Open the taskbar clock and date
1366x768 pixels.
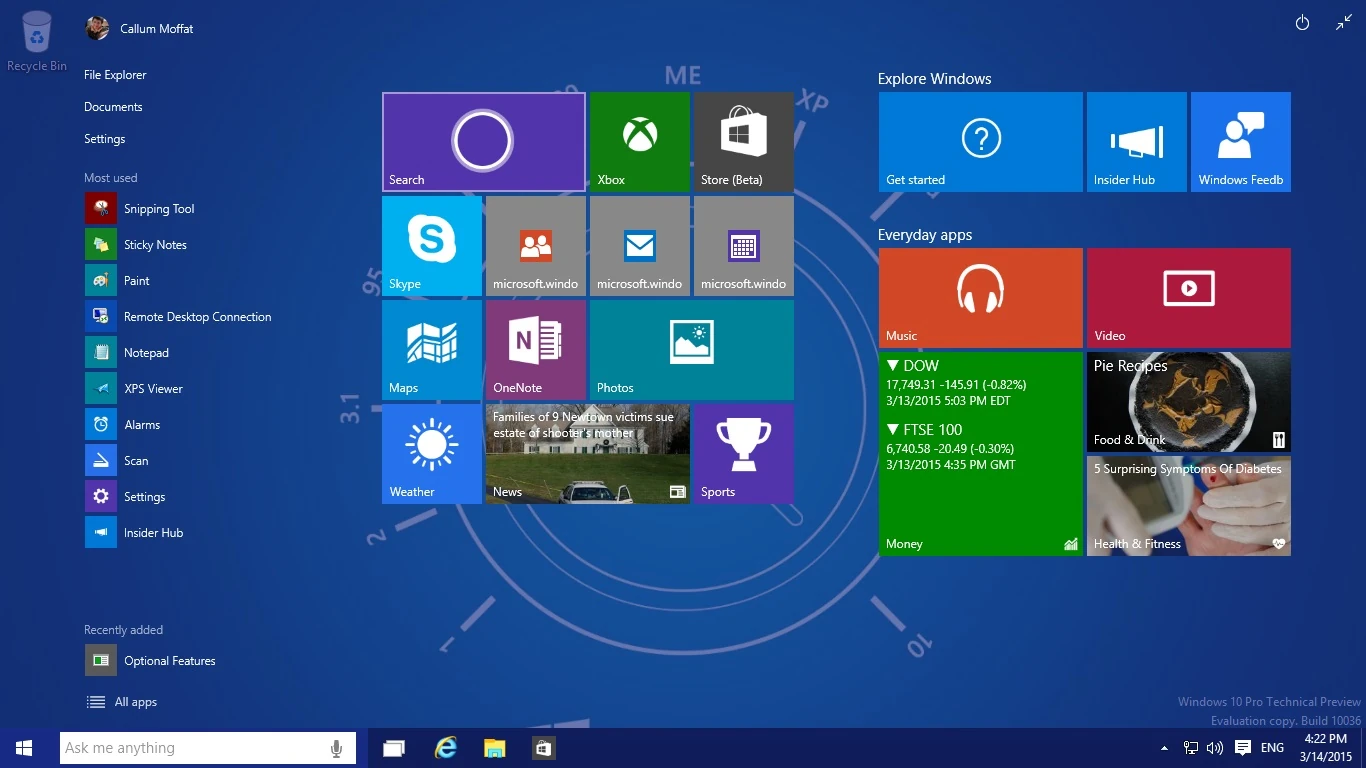pos(1326,748)
